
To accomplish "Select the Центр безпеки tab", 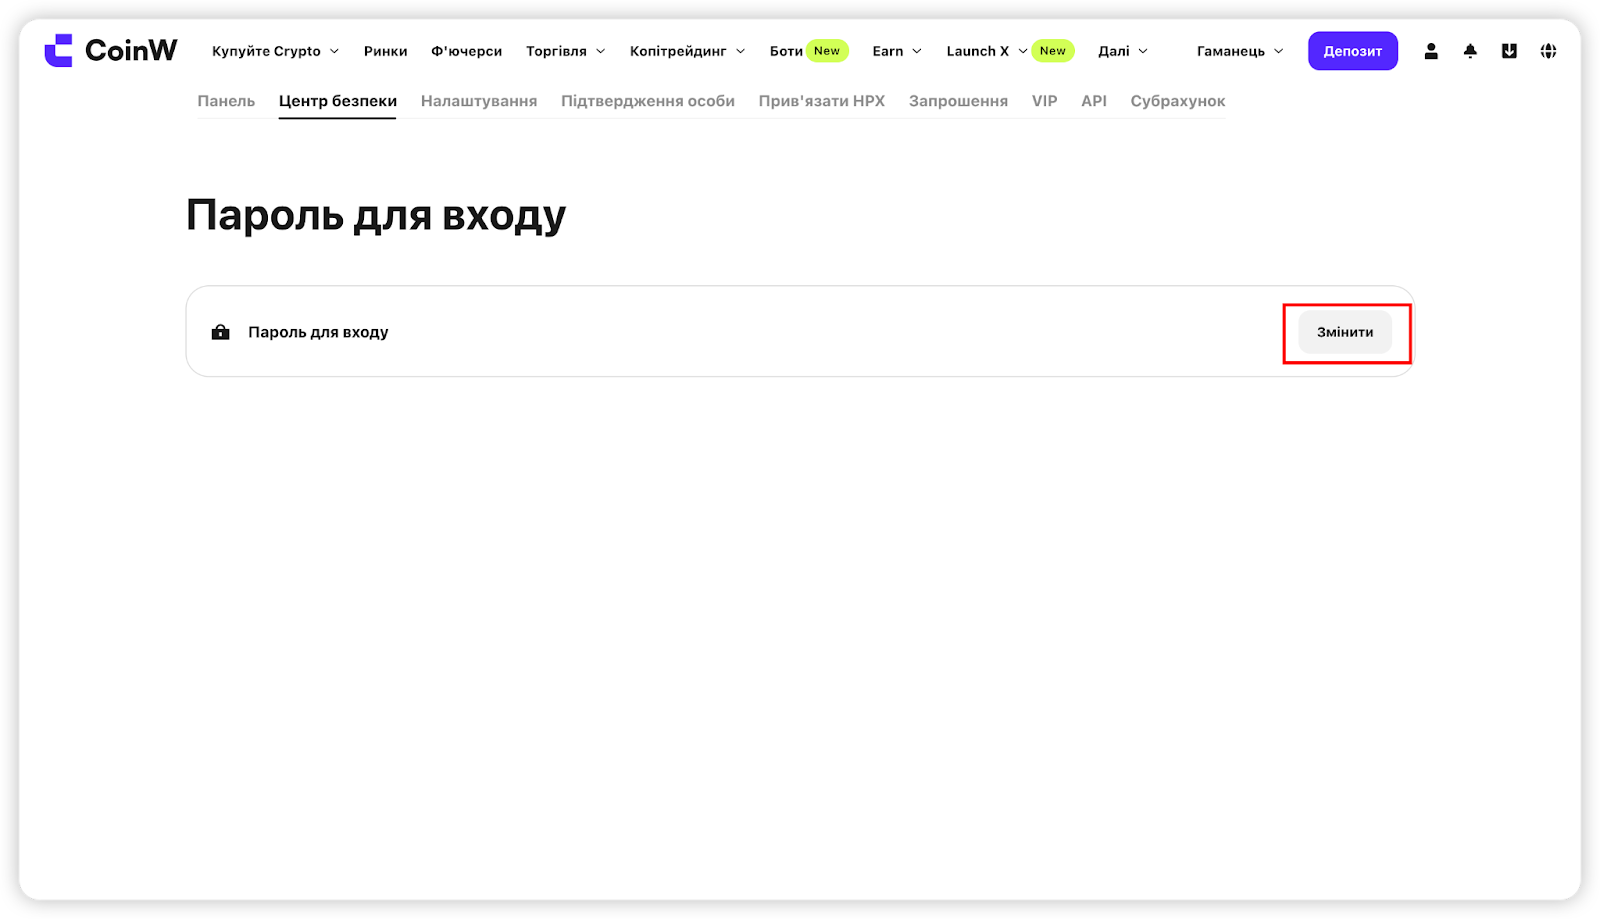I will coord(338,101).
